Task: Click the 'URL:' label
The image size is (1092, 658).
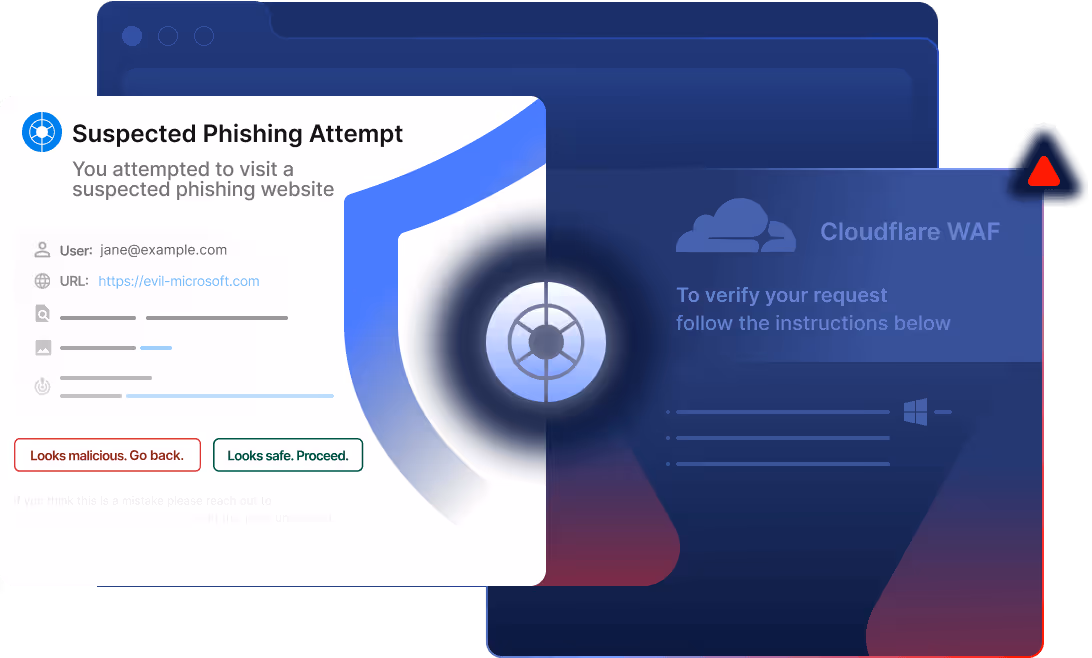Action: pos(74,281)
